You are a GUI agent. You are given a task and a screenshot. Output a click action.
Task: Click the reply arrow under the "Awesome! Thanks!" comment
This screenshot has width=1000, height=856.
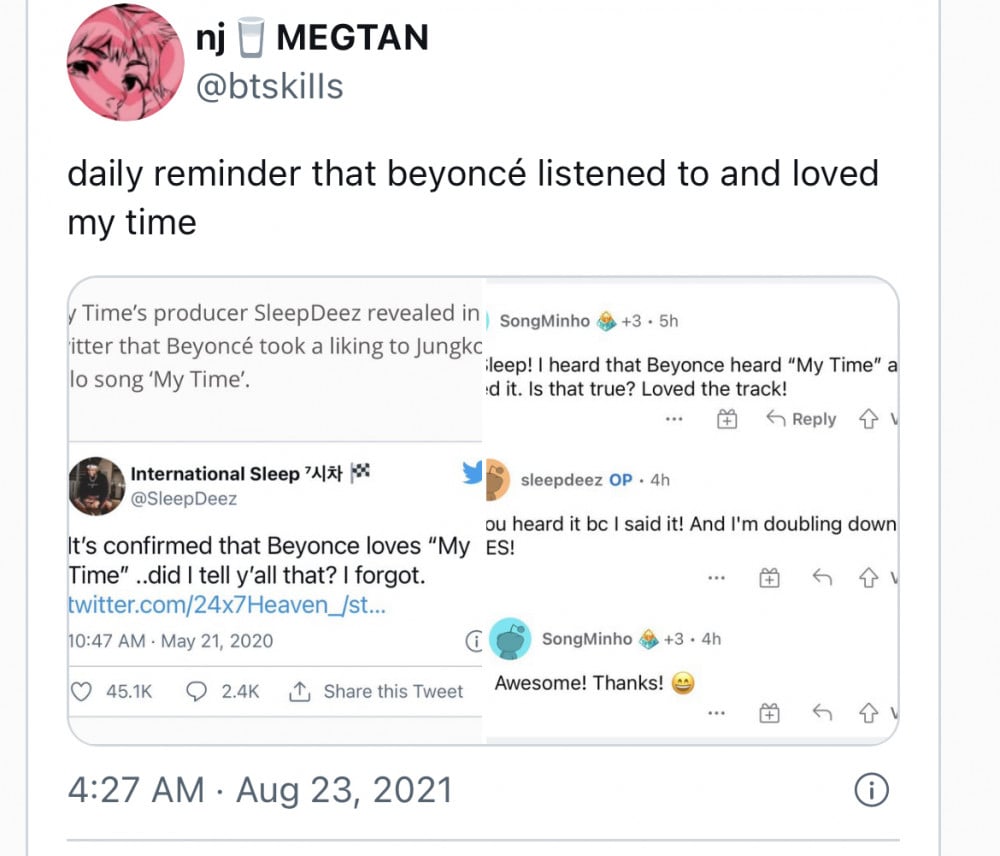[x=823, y=713]
